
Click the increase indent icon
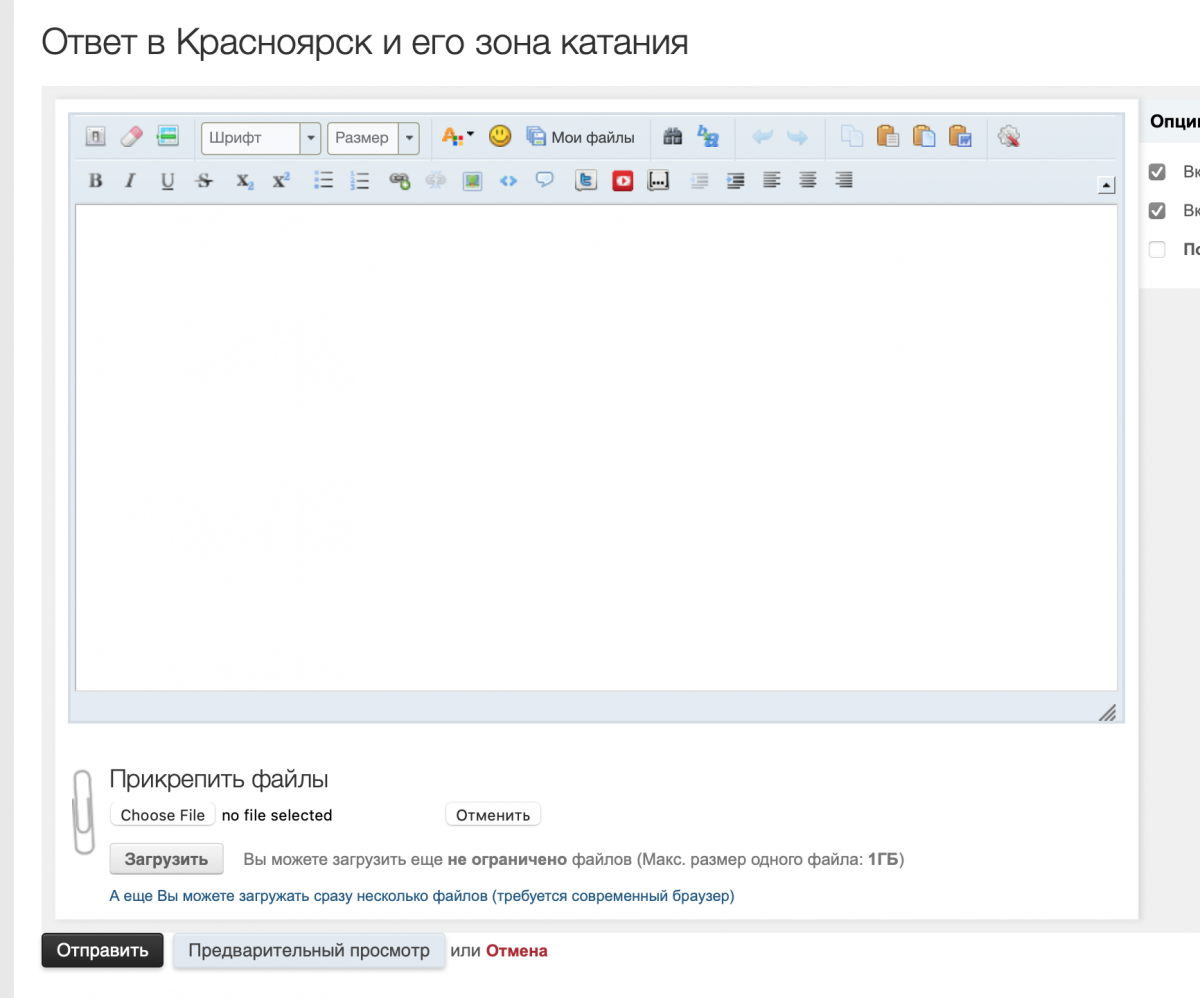click(735, 181)
